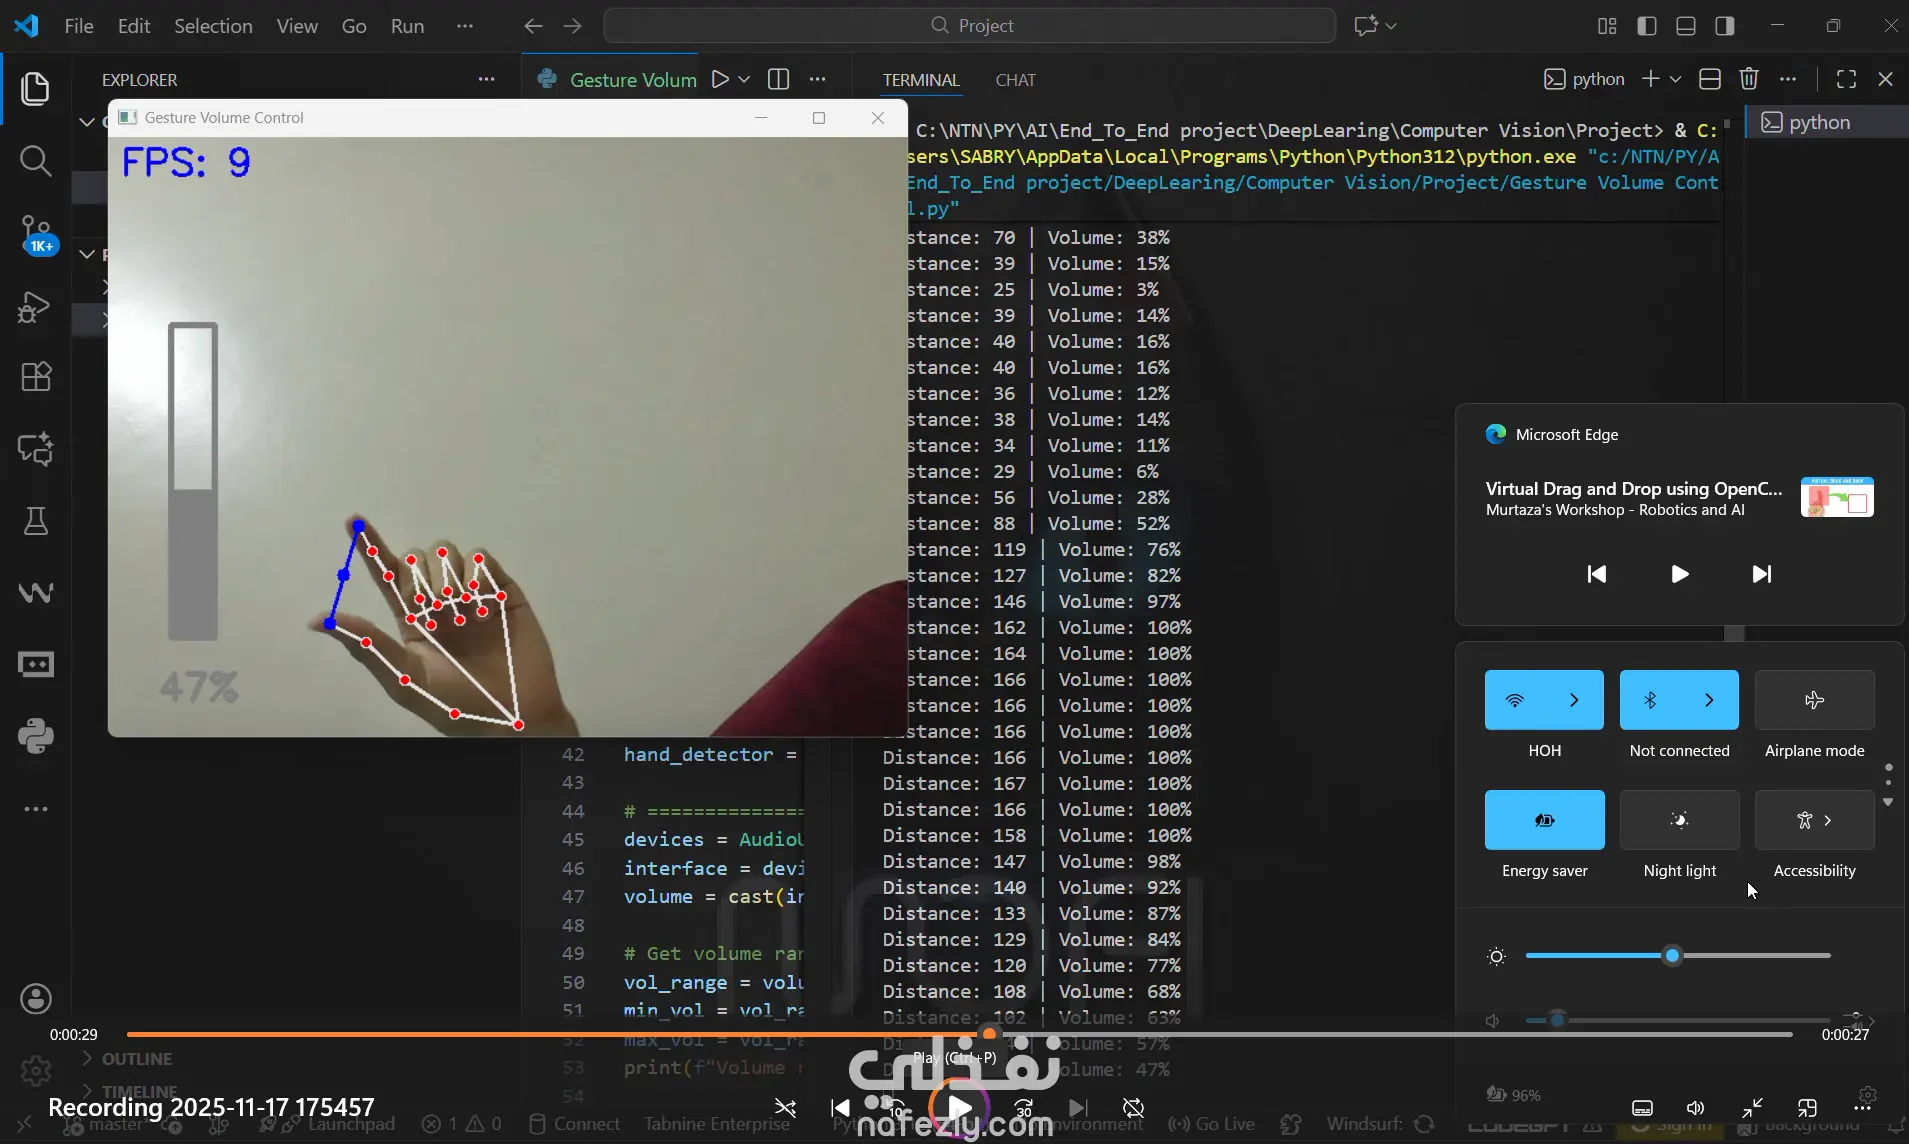Skip forward 30 seconds in the video
The width and height of the screenshot is (1909, 1144).
click(1024, 1108)
